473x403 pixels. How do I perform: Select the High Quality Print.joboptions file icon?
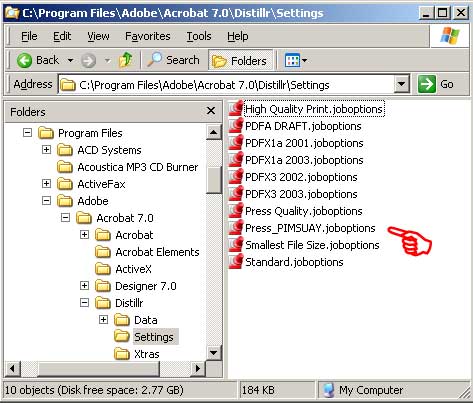tap(236, 109)
